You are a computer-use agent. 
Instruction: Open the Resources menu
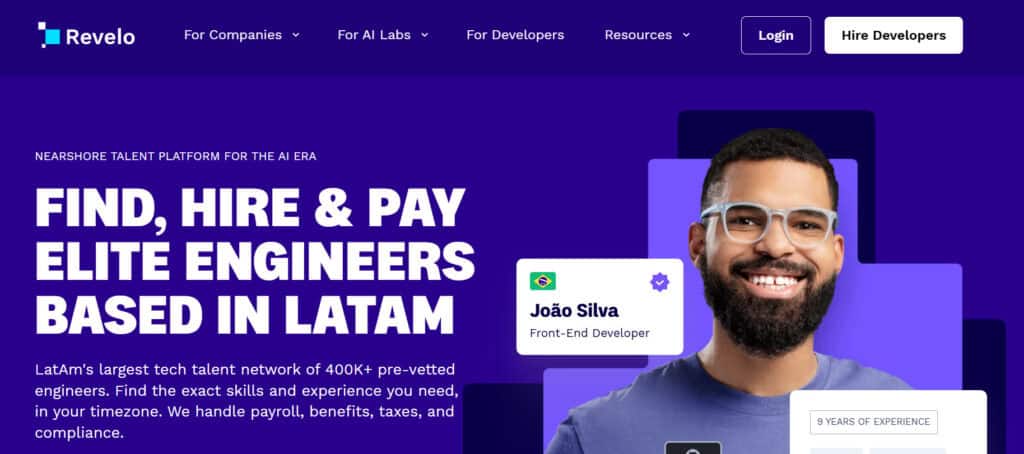click(x=638, y=35)
